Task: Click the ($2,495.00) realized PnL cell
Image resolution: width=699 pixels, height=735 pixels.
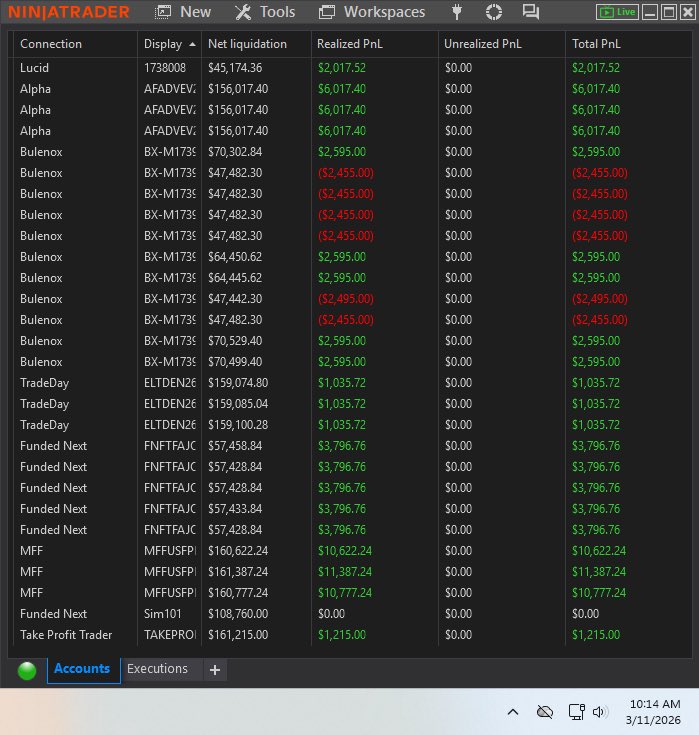Action: point(346,299)
